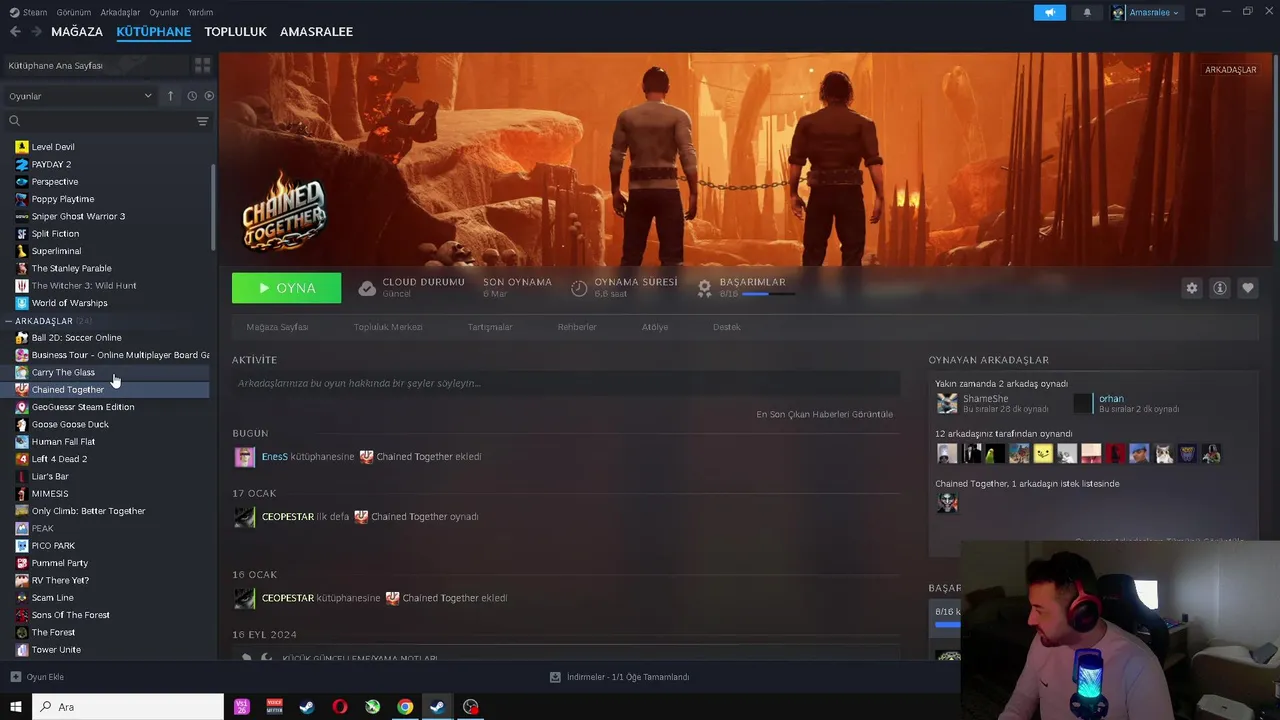Toggle the ready-to-play filter icon
The width and height of the screenshot is (1280, 720).
tap(209, 96)
